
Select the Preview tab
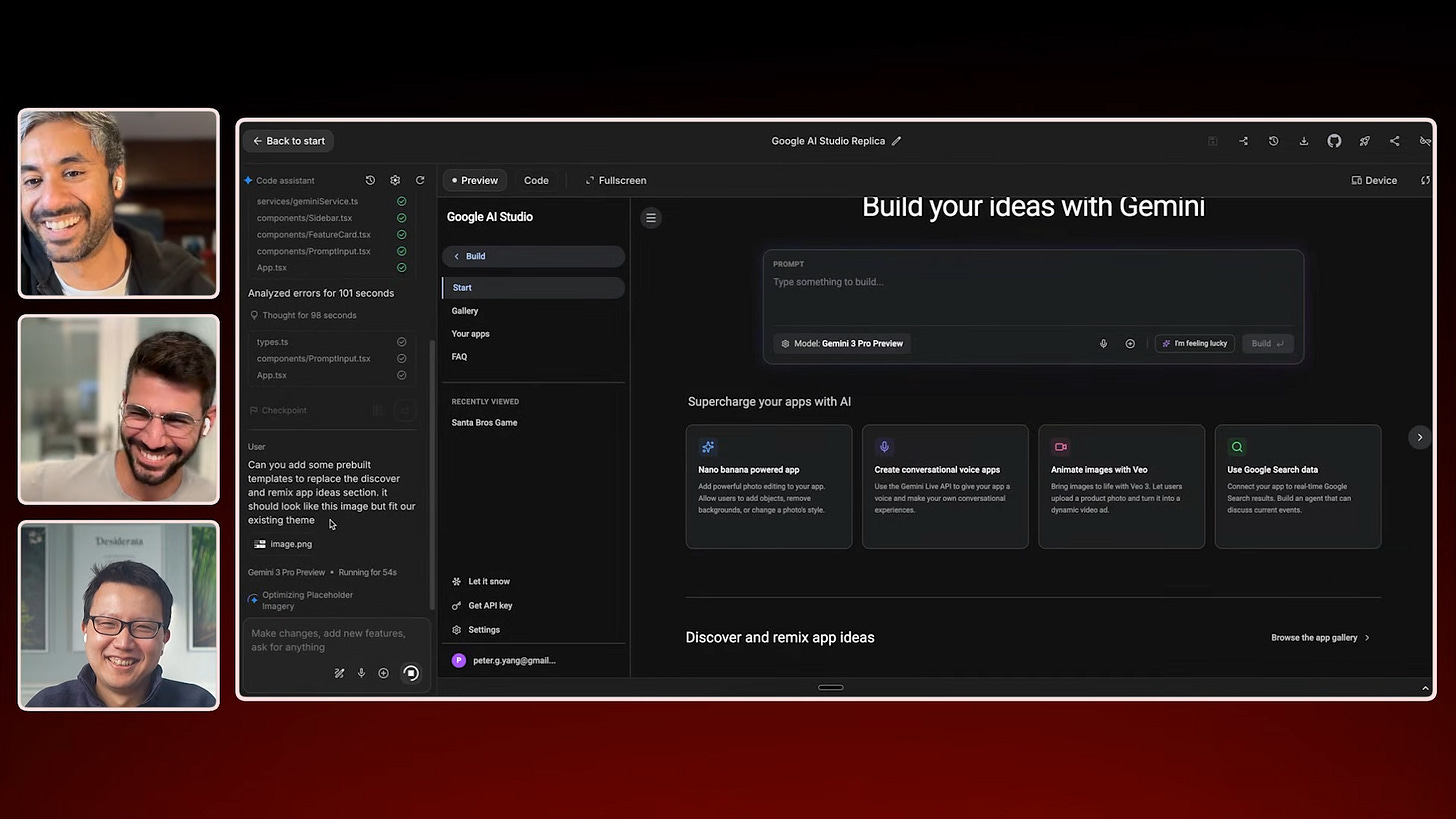point(474,180)
